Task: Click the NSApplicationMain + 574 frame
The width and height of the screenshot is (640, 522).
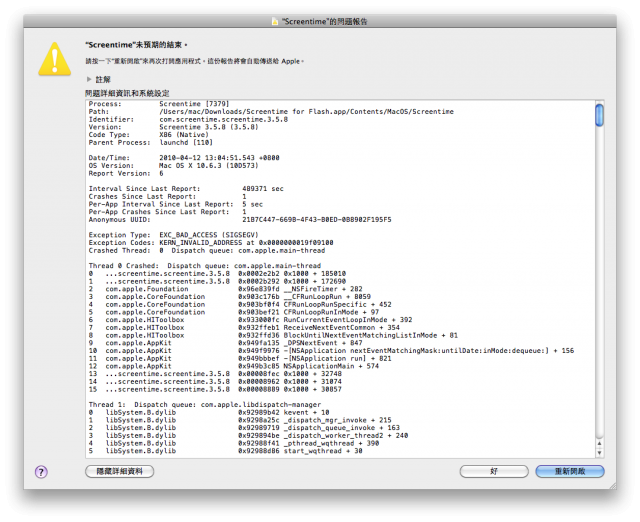Action: tap(234, 366)
